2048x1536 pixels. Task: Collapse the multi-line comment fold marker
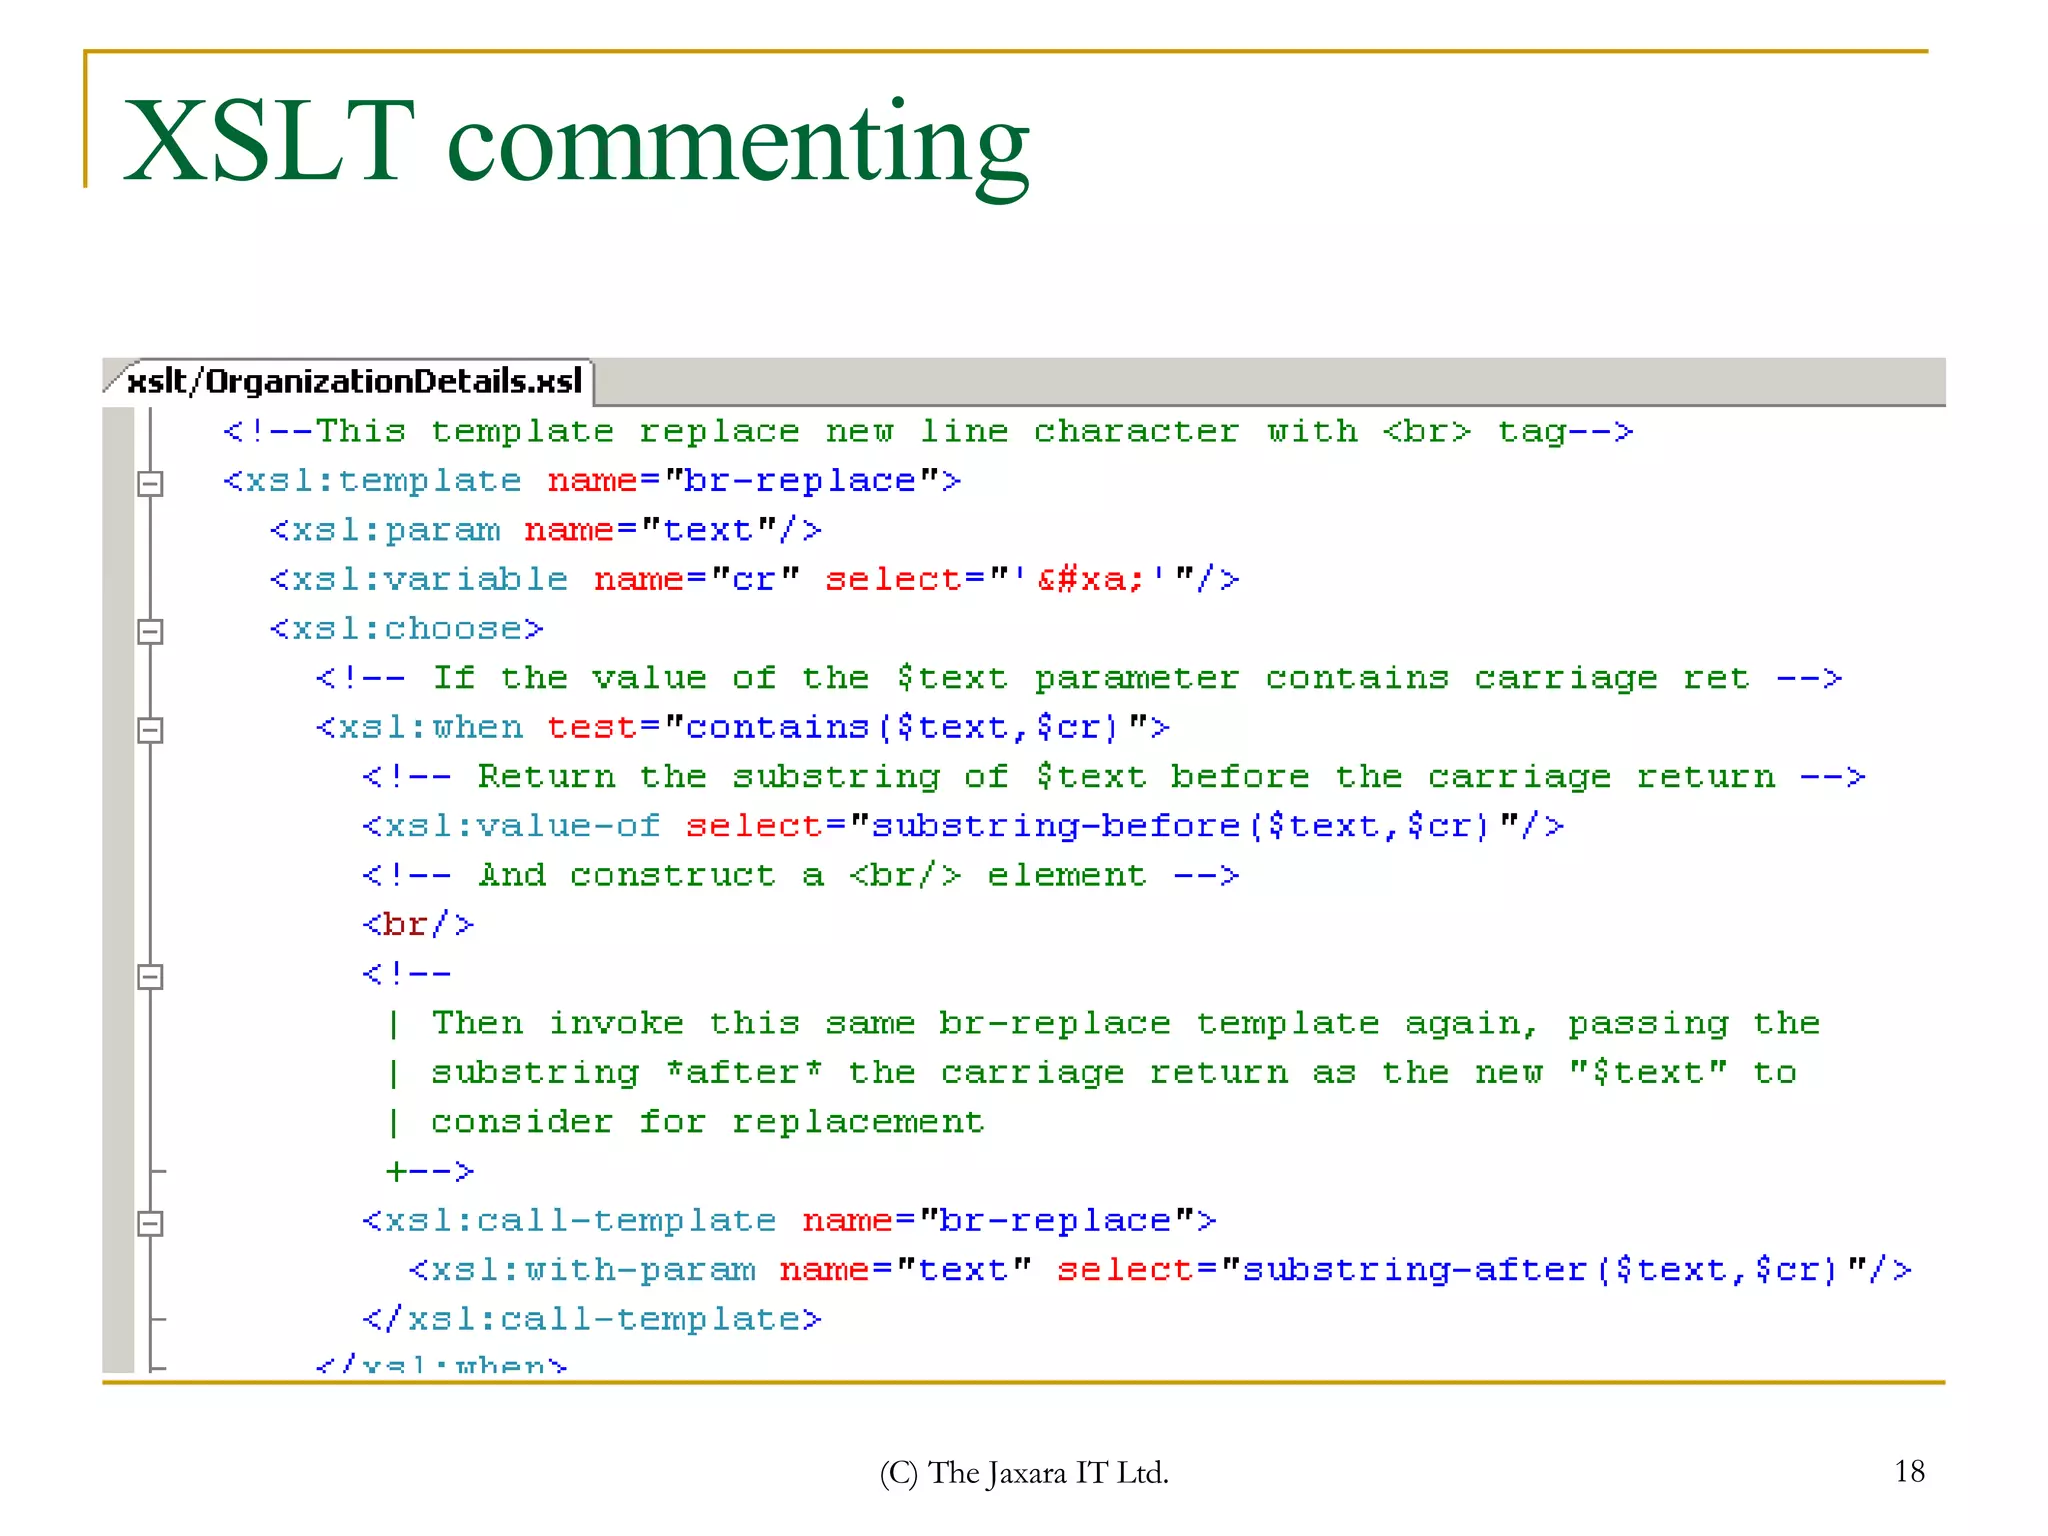point(150,976)
